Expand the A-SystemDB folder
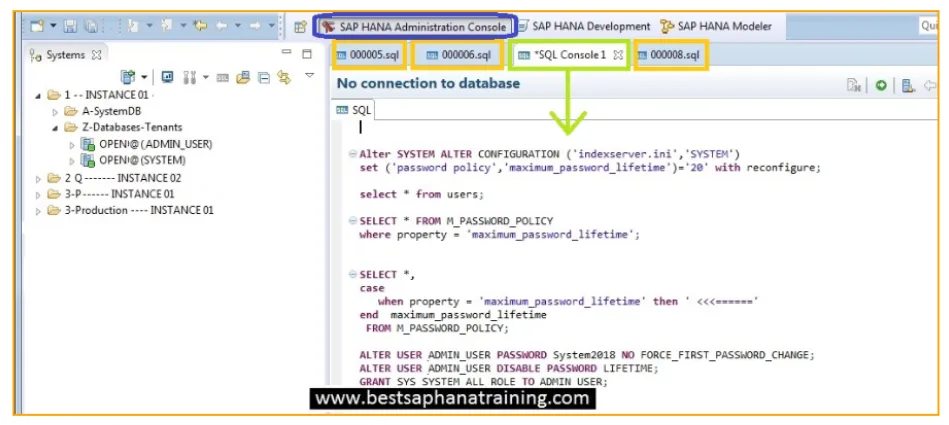949x425 pixels. tap(55, 111)
